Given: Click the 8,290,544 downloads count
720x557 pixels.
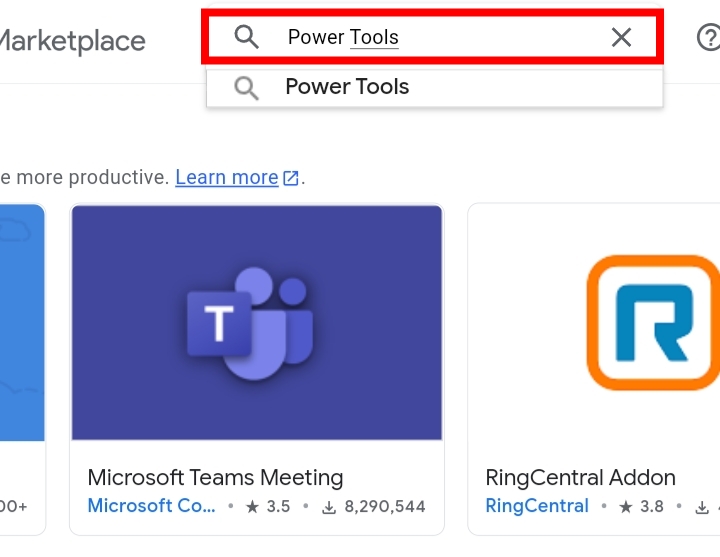Looking at the screenshot, I should click(x=374, y=506).
